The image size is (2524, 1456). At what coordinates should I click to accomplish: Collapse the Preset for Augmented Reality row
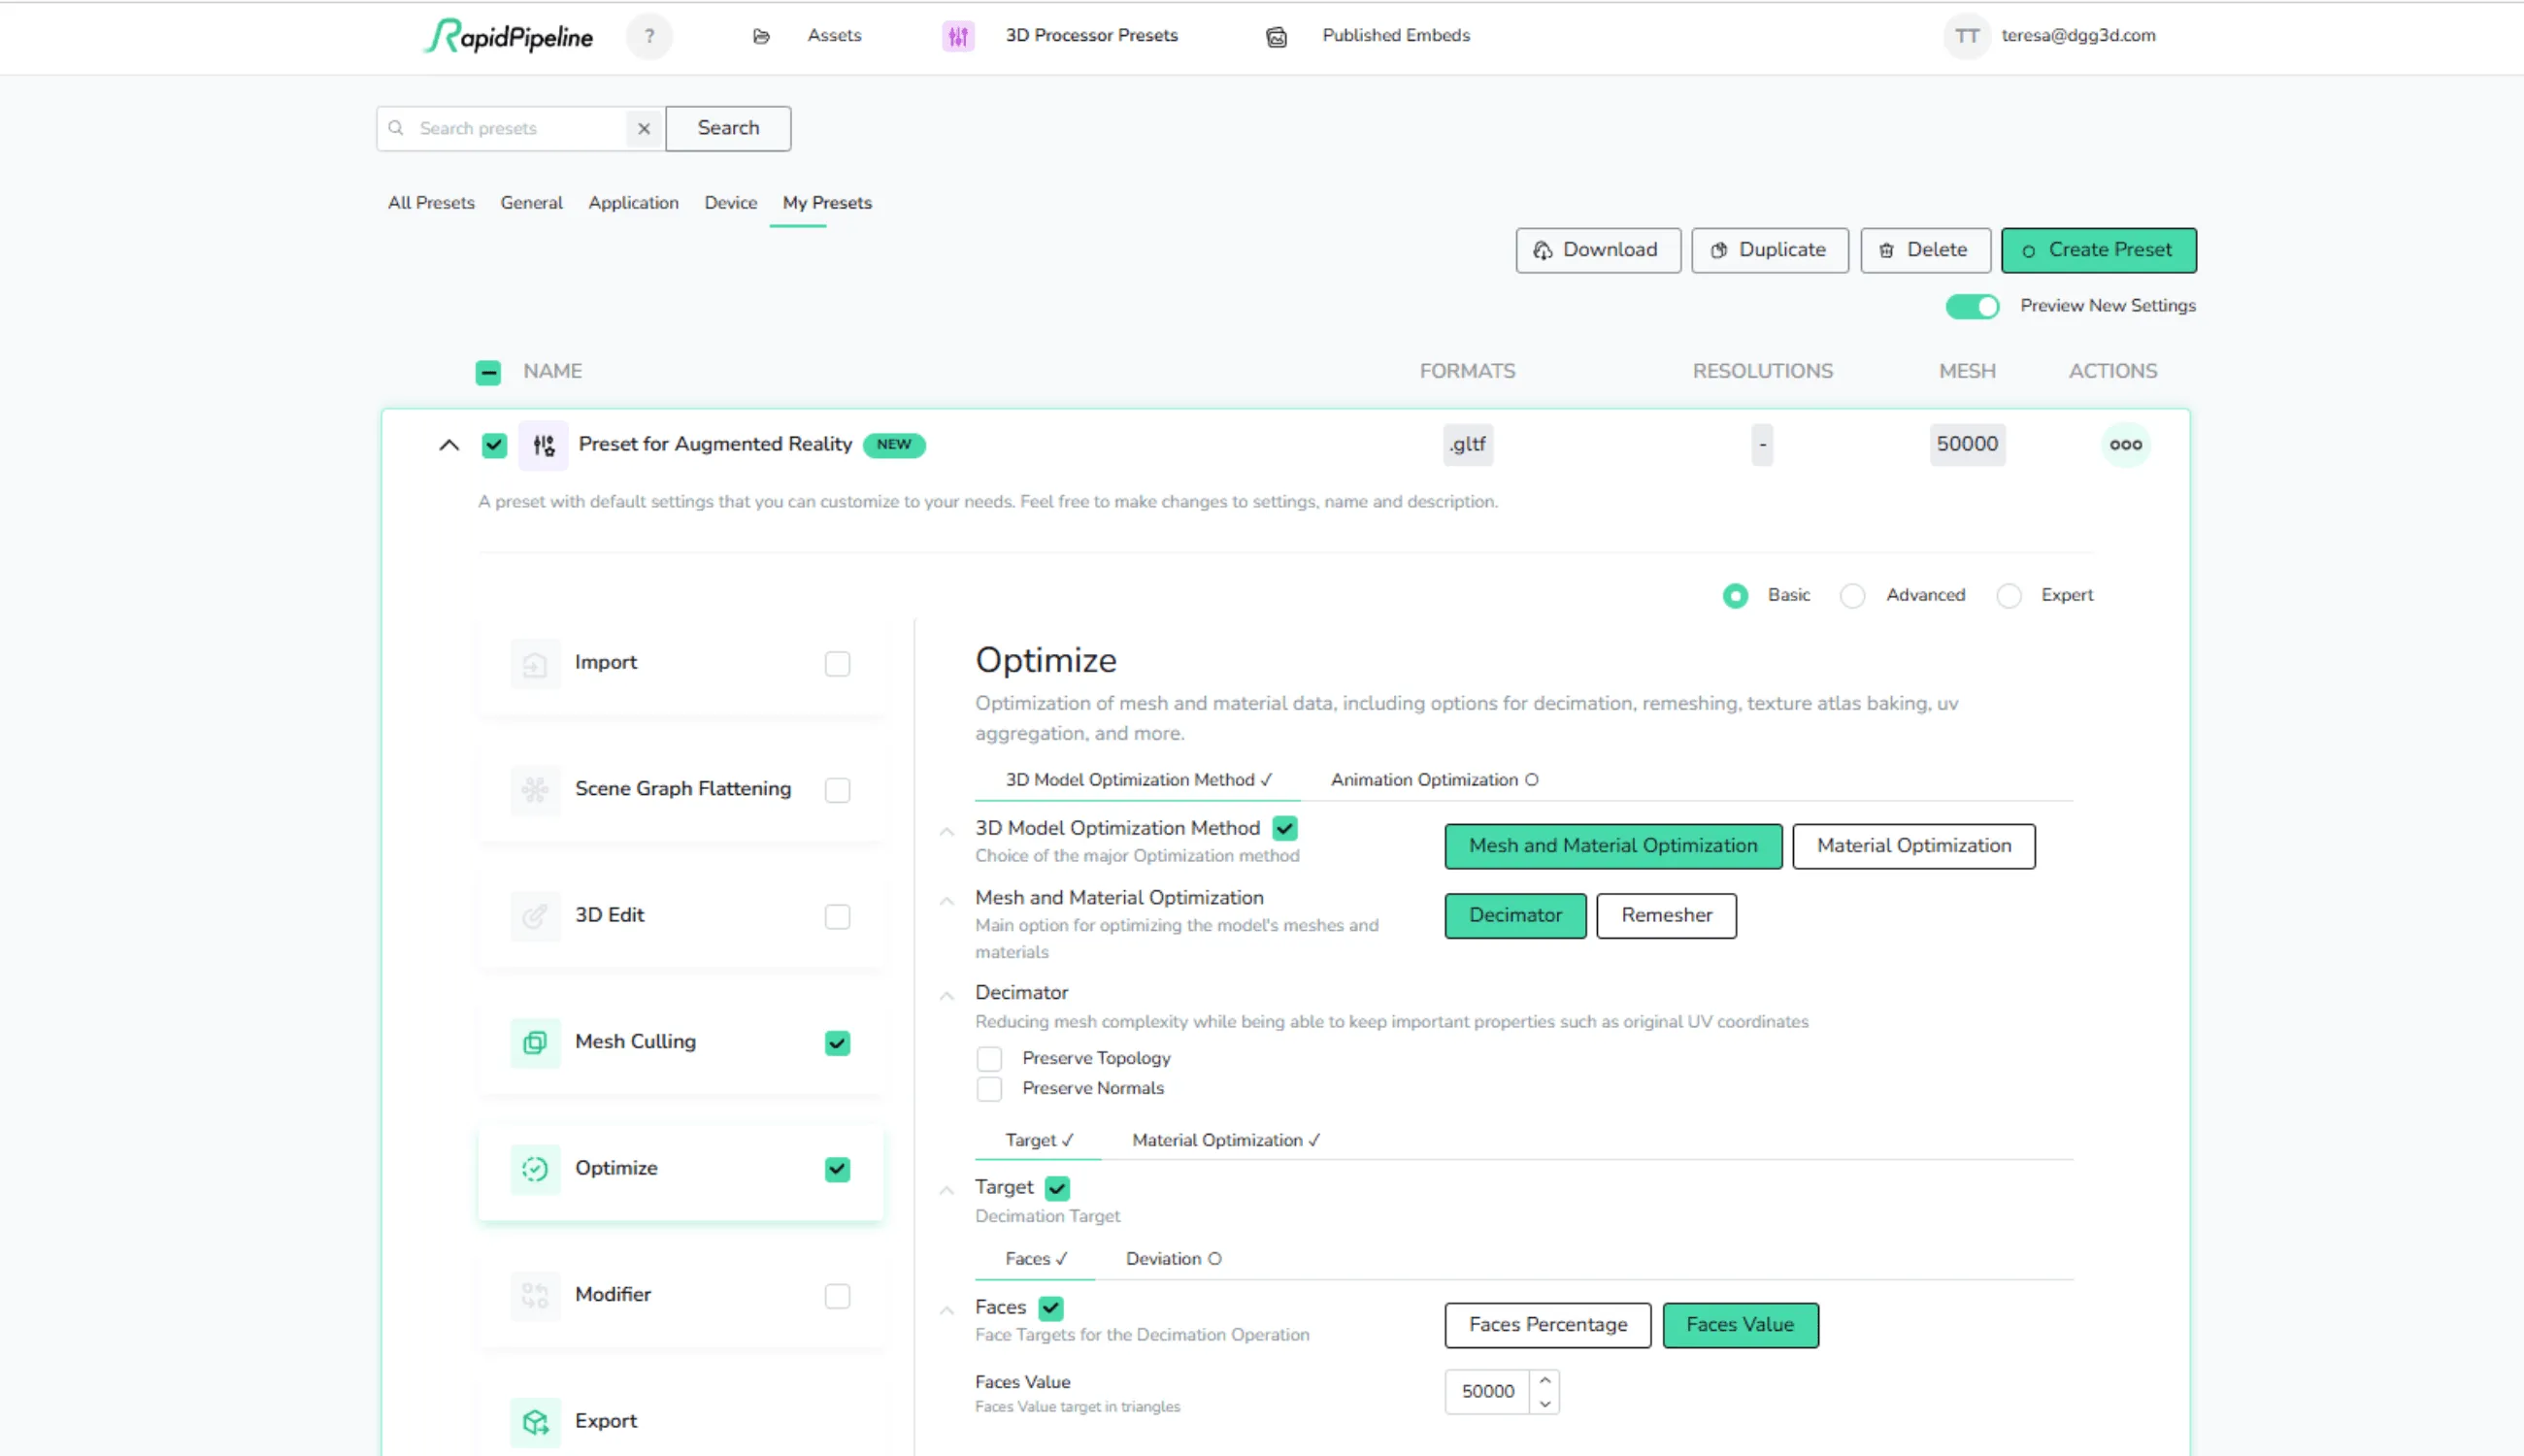tap(449, 445)
